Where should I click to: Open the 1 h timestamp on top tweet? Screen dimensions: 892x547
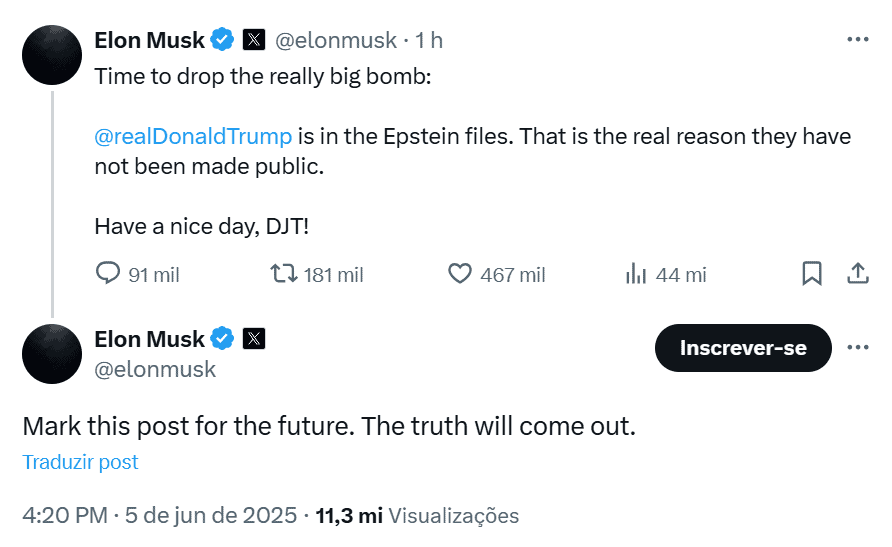pos(428,40)
